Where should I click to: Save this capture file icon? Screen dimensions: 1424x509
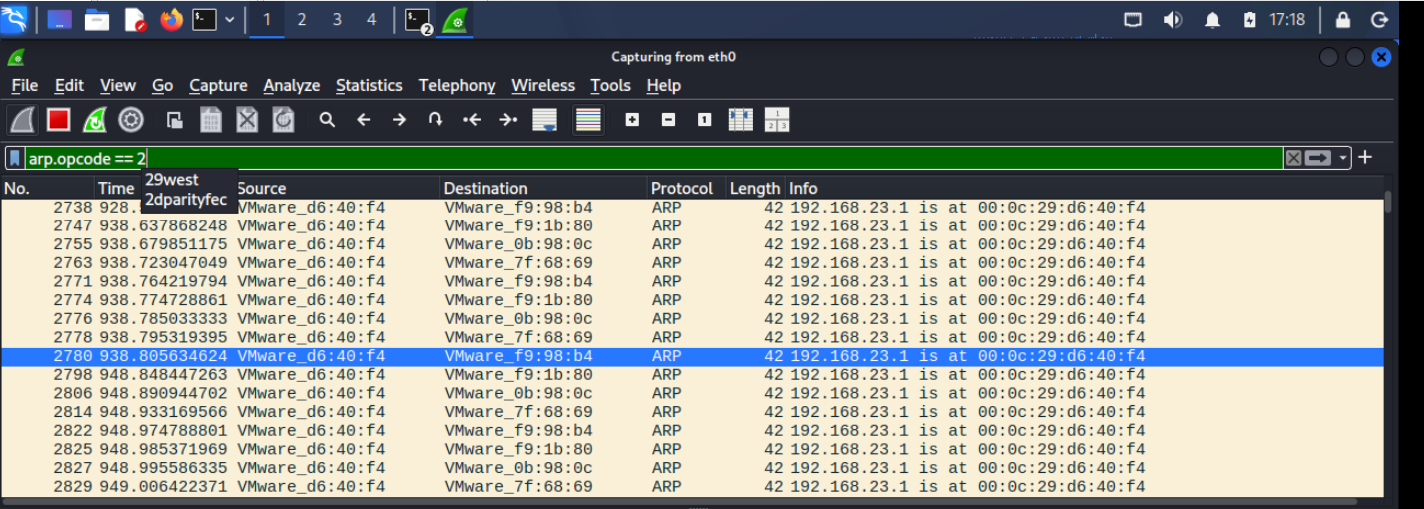[210, 120]
